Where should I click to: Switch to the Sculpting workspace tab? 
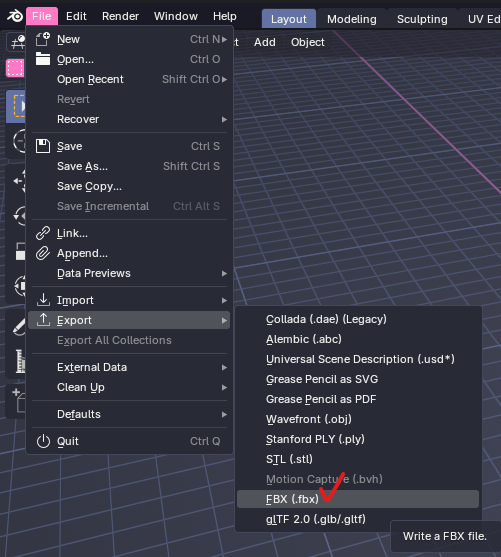(422, 19)
